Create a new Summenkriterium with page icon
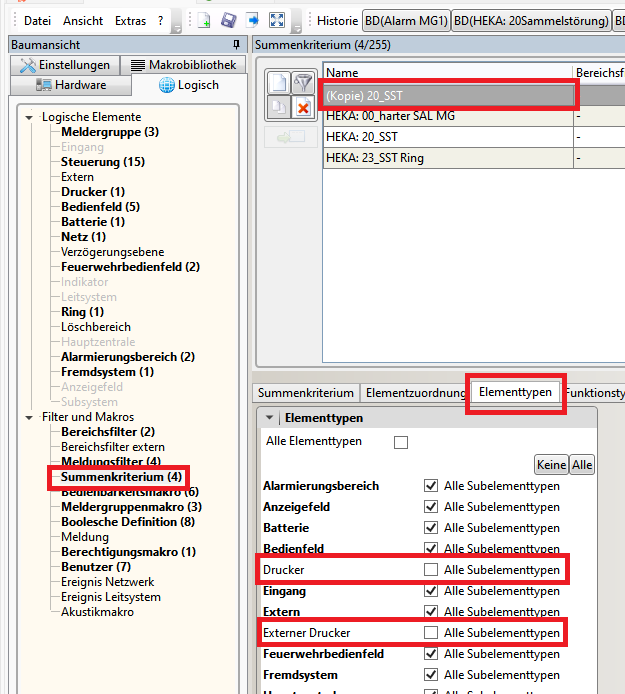Screen dimensions: 625x694 pos(279,83)
